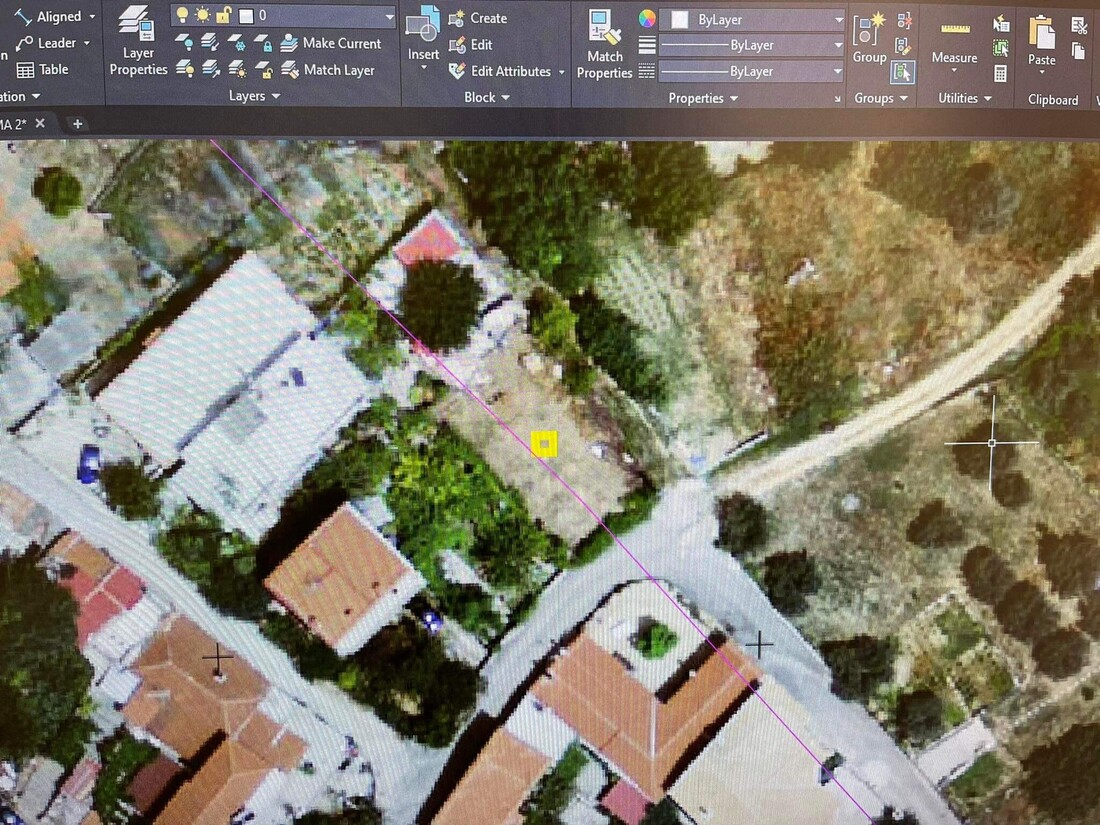Viewport: 1100px width, 825px height.
Task: Open the layer name dropdown list
Action: click(x=388, y=16)
